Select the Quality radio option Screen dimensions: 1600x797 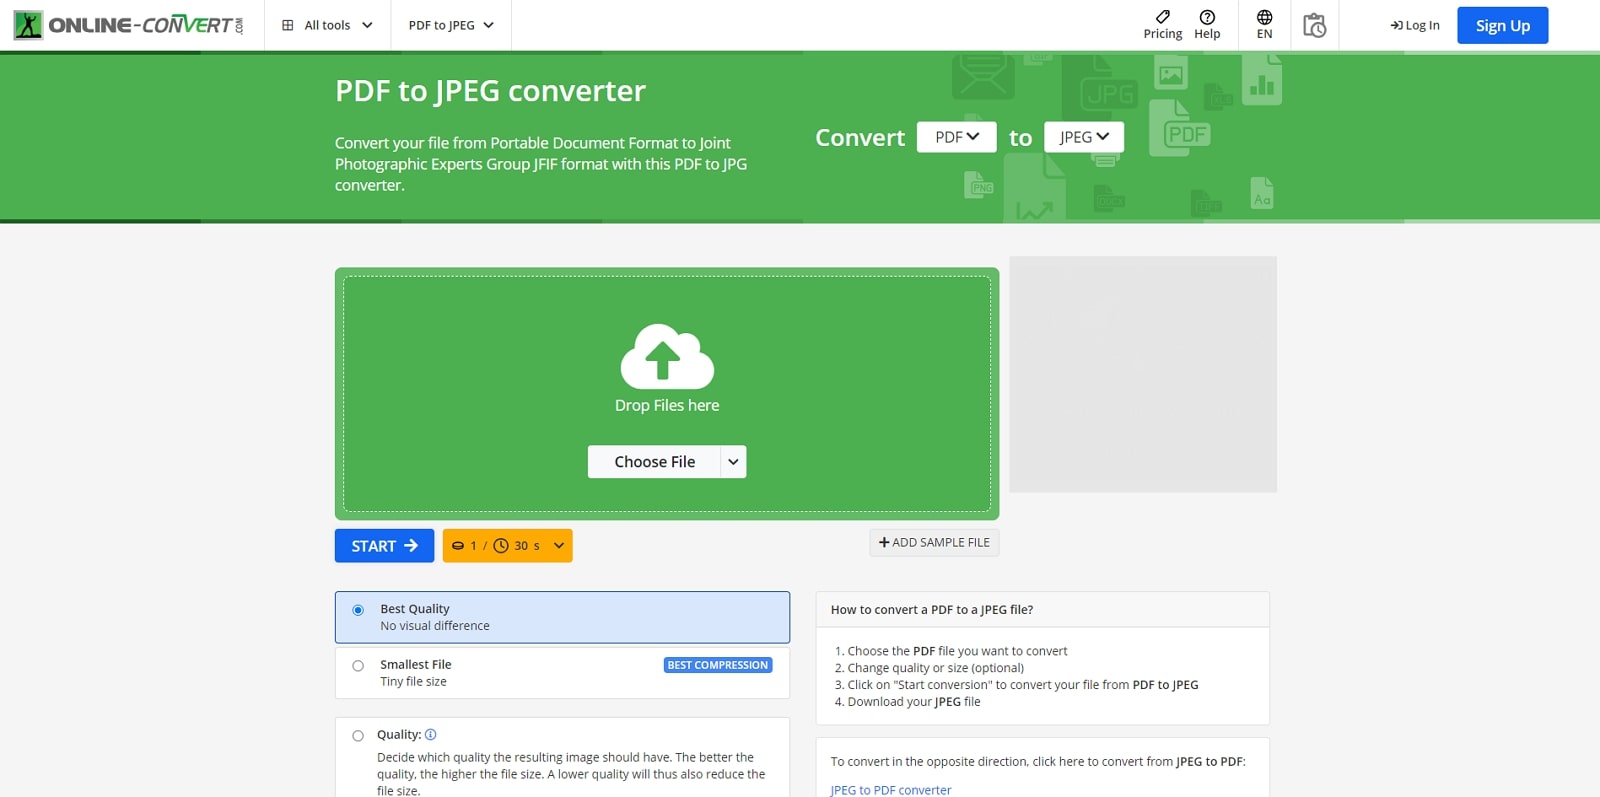coord(358,736)
